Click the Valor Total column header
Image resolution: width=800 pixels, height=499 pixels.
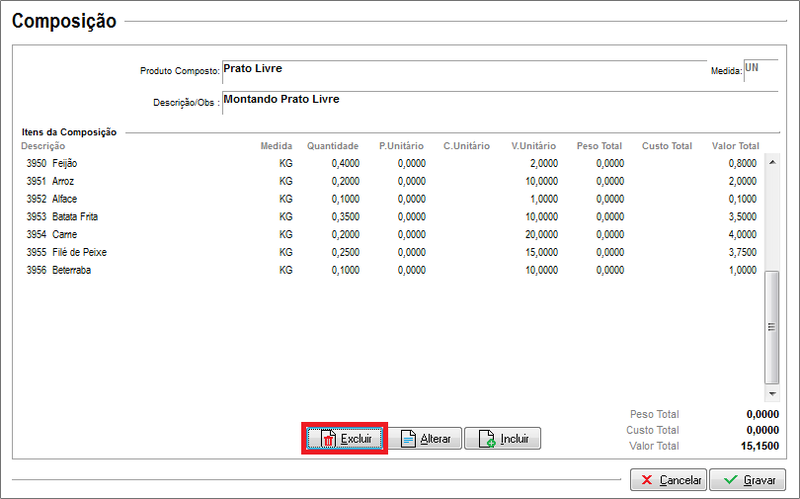pos(735,146)
